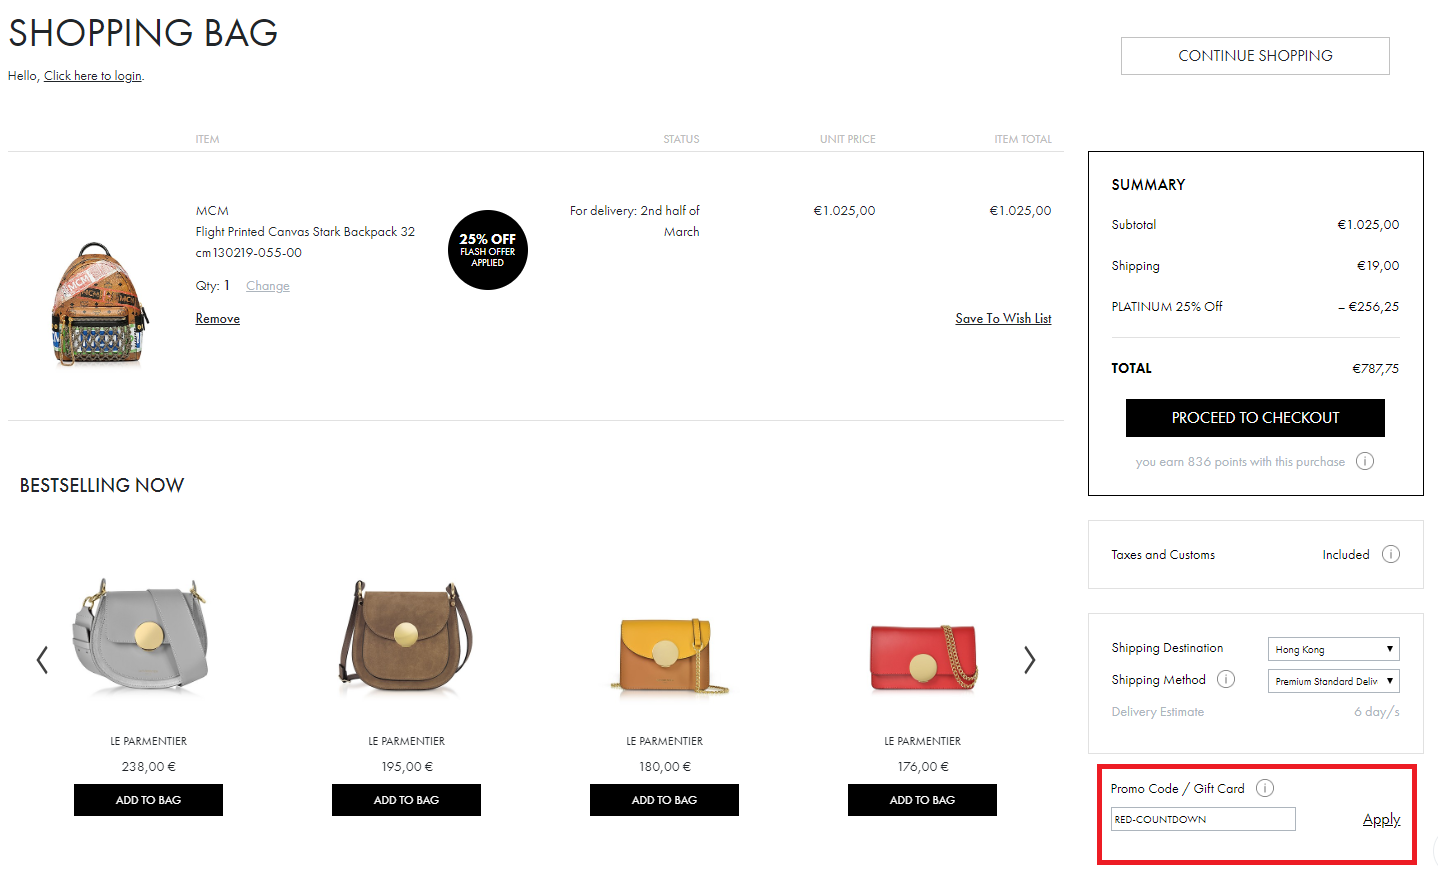Viewport: 1438px width, 881px height.
Task: Click the Promo Code / Gift Card info icon
Action: [1265, 788]
